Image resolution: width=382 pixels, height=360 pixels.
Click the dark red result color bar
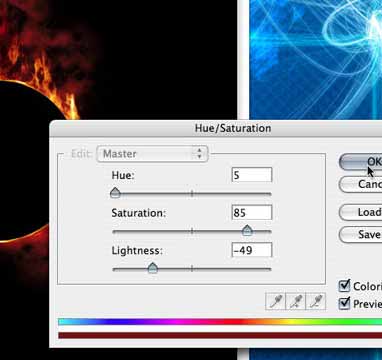(x=220, y=335)
